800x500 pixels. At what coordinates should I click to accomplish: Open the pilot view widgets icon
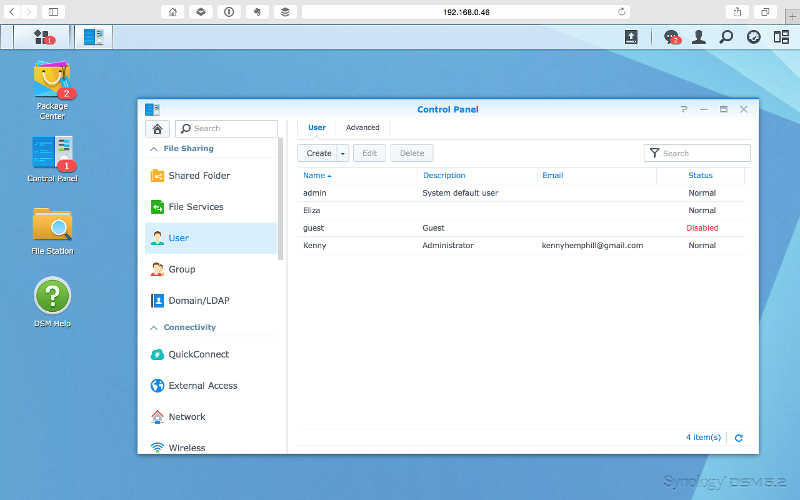(781, 37)
